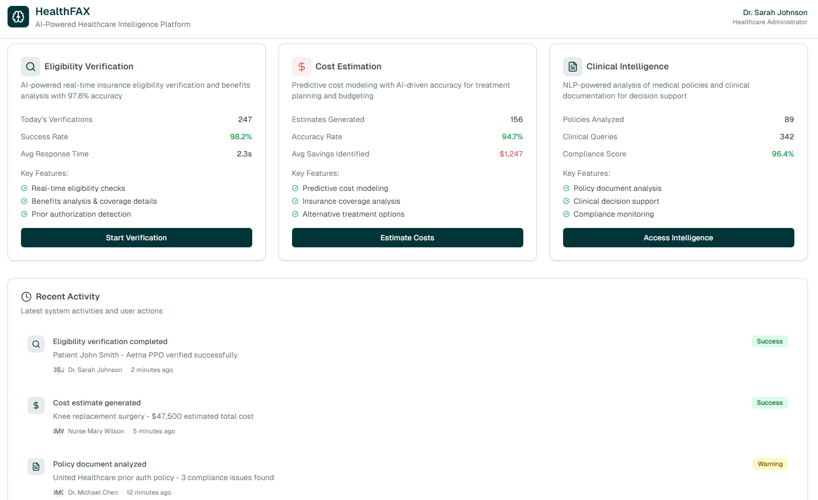The image size is (818, 500).
Task: Click the Cost Estimation dollar icon
Action: 301,67
